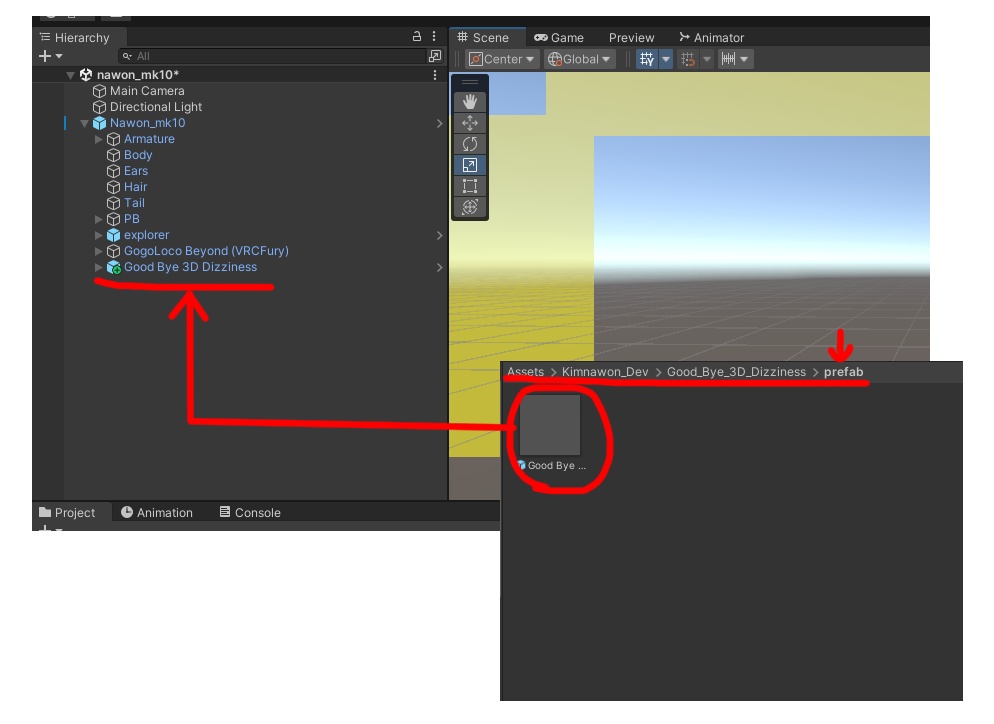Viewport: 994px width, 724px height.
Task: Select the Rect transform tool
Action: (470, 186)
